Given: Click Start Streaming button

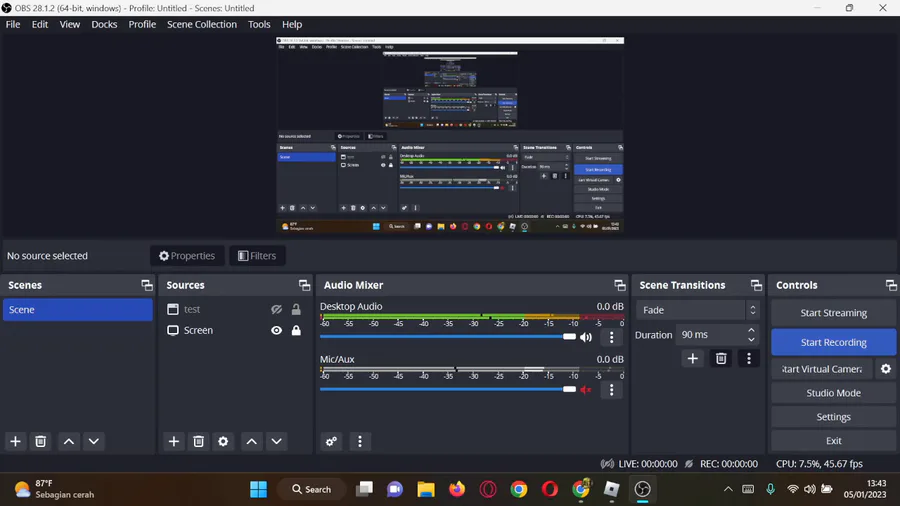Looking at the screenshot, I should [x=833, y=313].
